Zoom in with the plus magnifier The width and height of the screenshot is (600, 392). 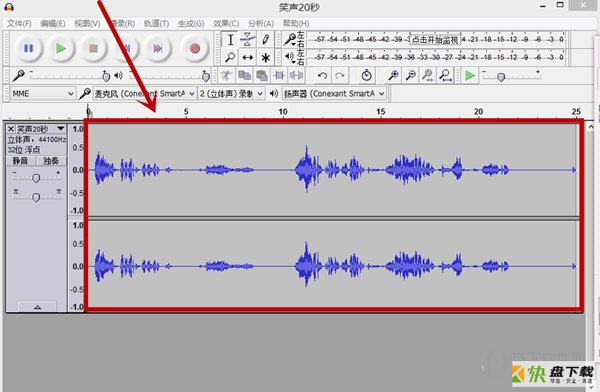pyautogui.click(x=393, y=76)
